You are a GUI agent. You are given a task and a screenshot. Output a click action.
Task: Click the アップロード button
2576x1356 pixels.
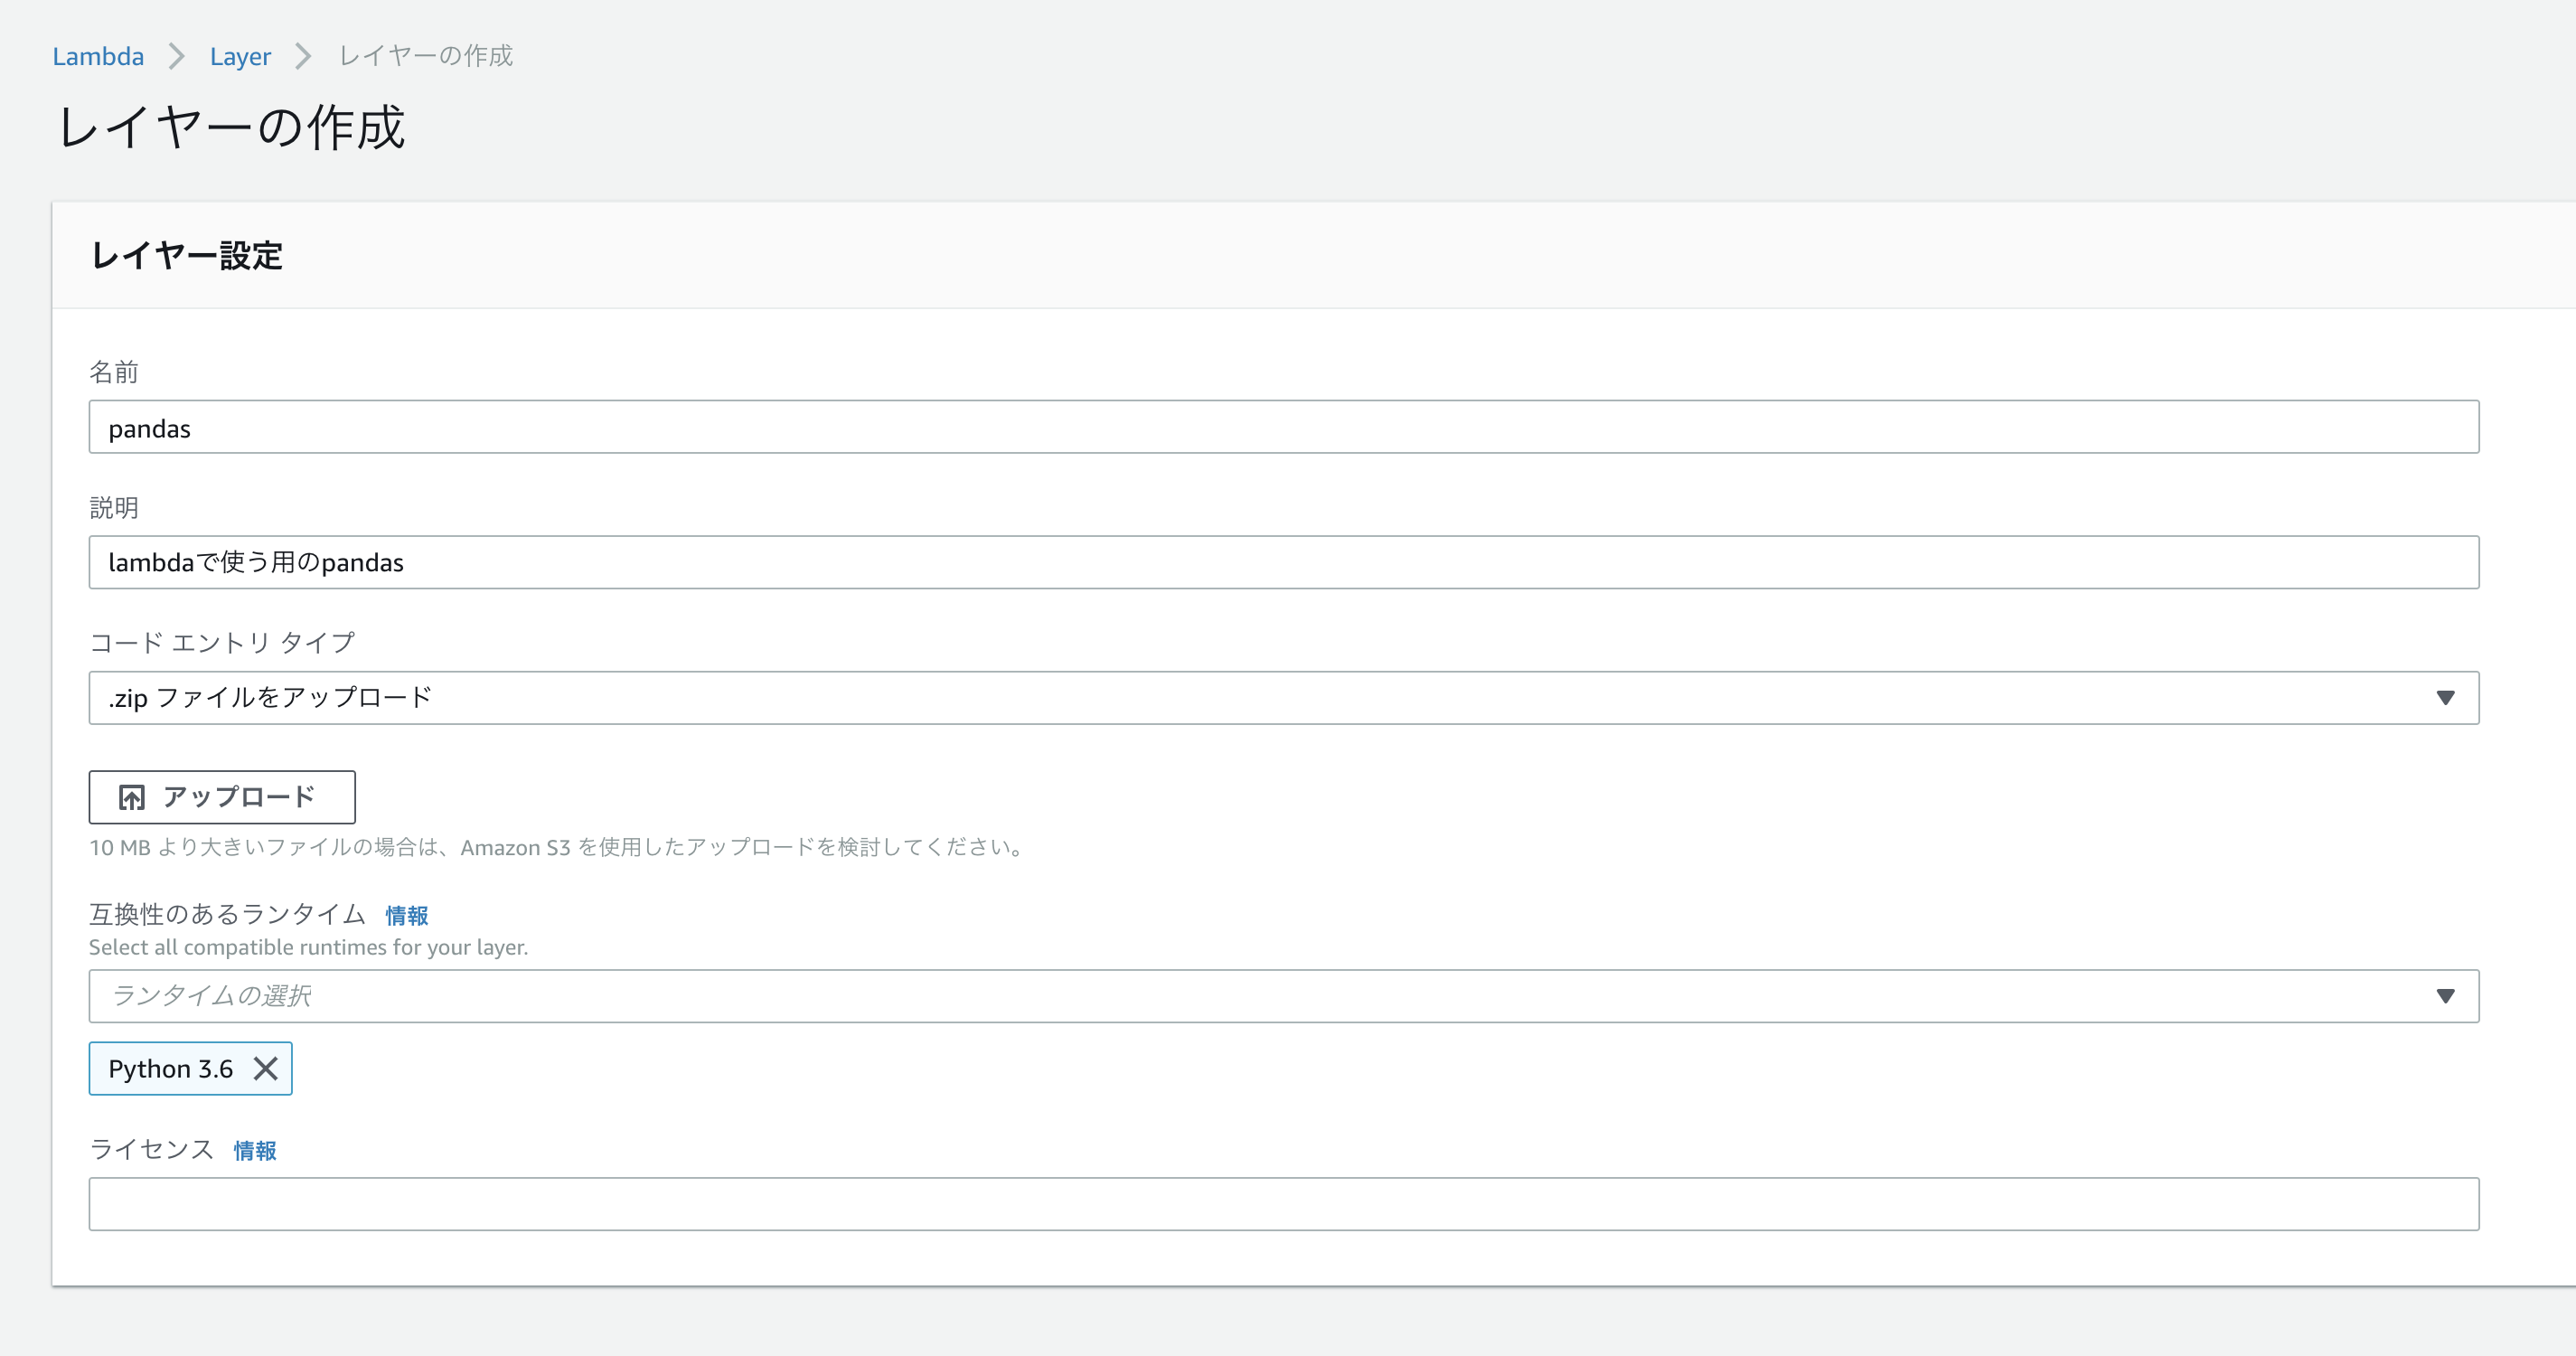point(222,797)
